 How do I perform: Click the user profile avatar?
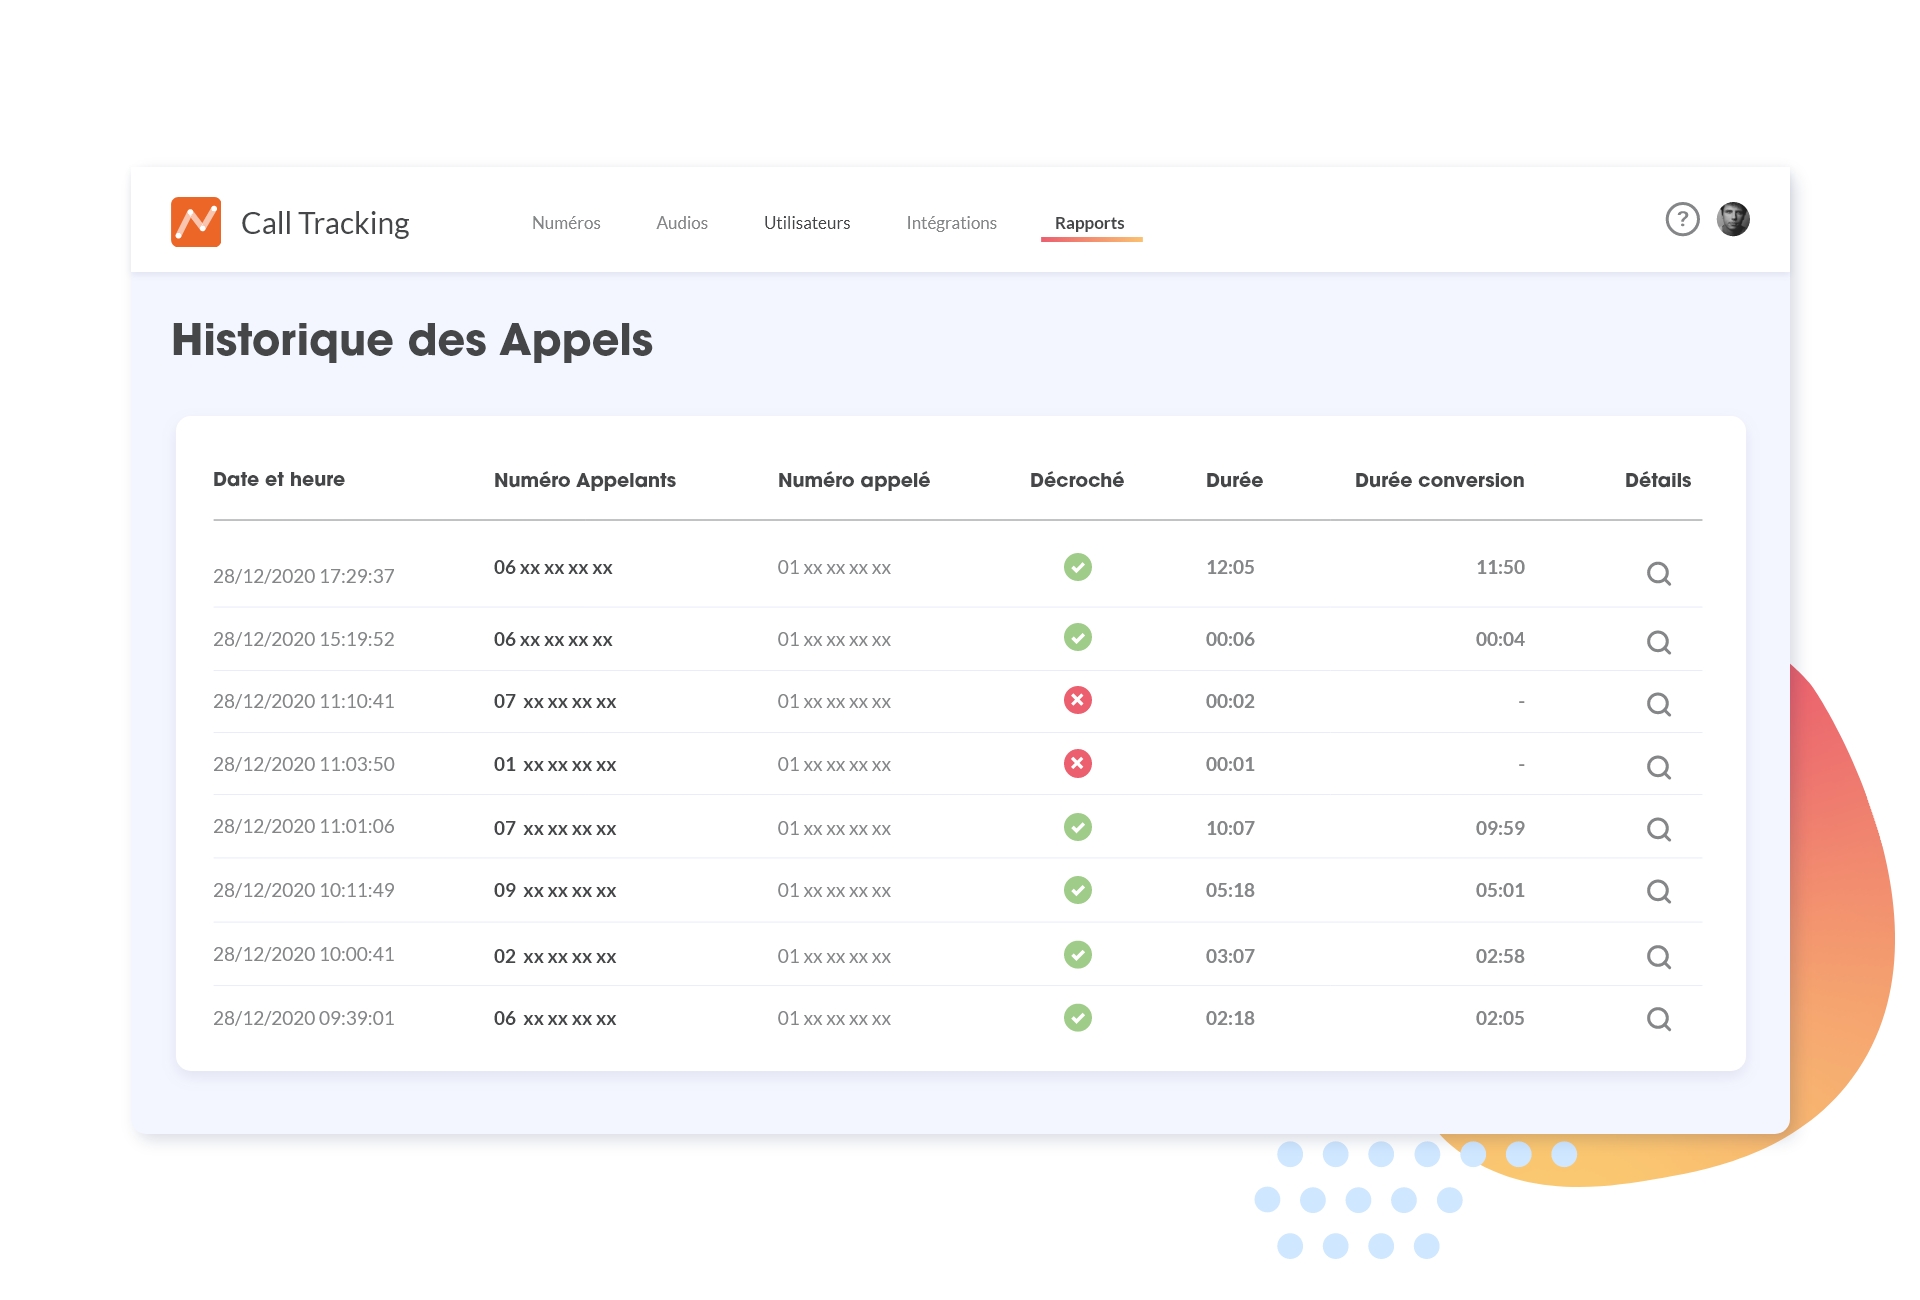pyautogui.click(x=1733, y=219)
